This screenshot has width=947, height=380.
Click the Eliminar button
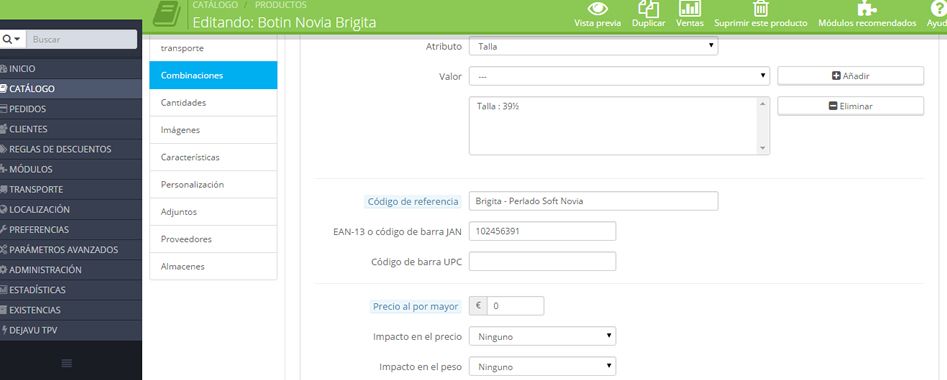[850, 106]
